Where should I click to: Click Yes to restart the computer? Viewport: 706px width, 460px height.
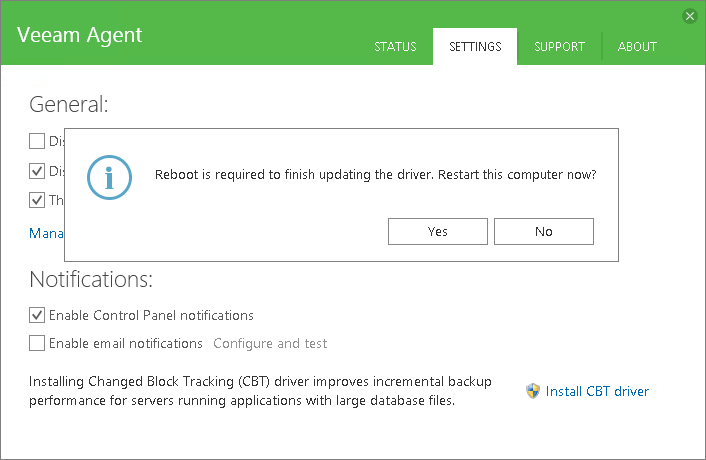coord(438,231)
